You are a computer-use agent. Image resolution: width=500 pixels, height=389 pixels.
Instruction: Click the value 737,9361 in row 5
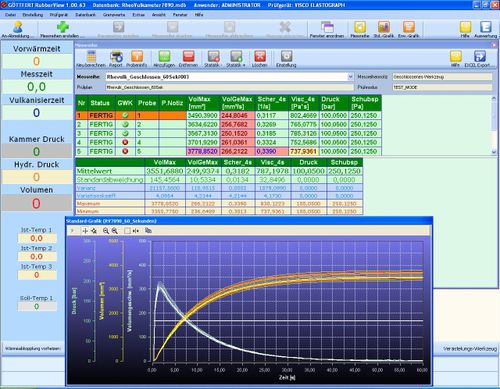[x=303, y=151]
